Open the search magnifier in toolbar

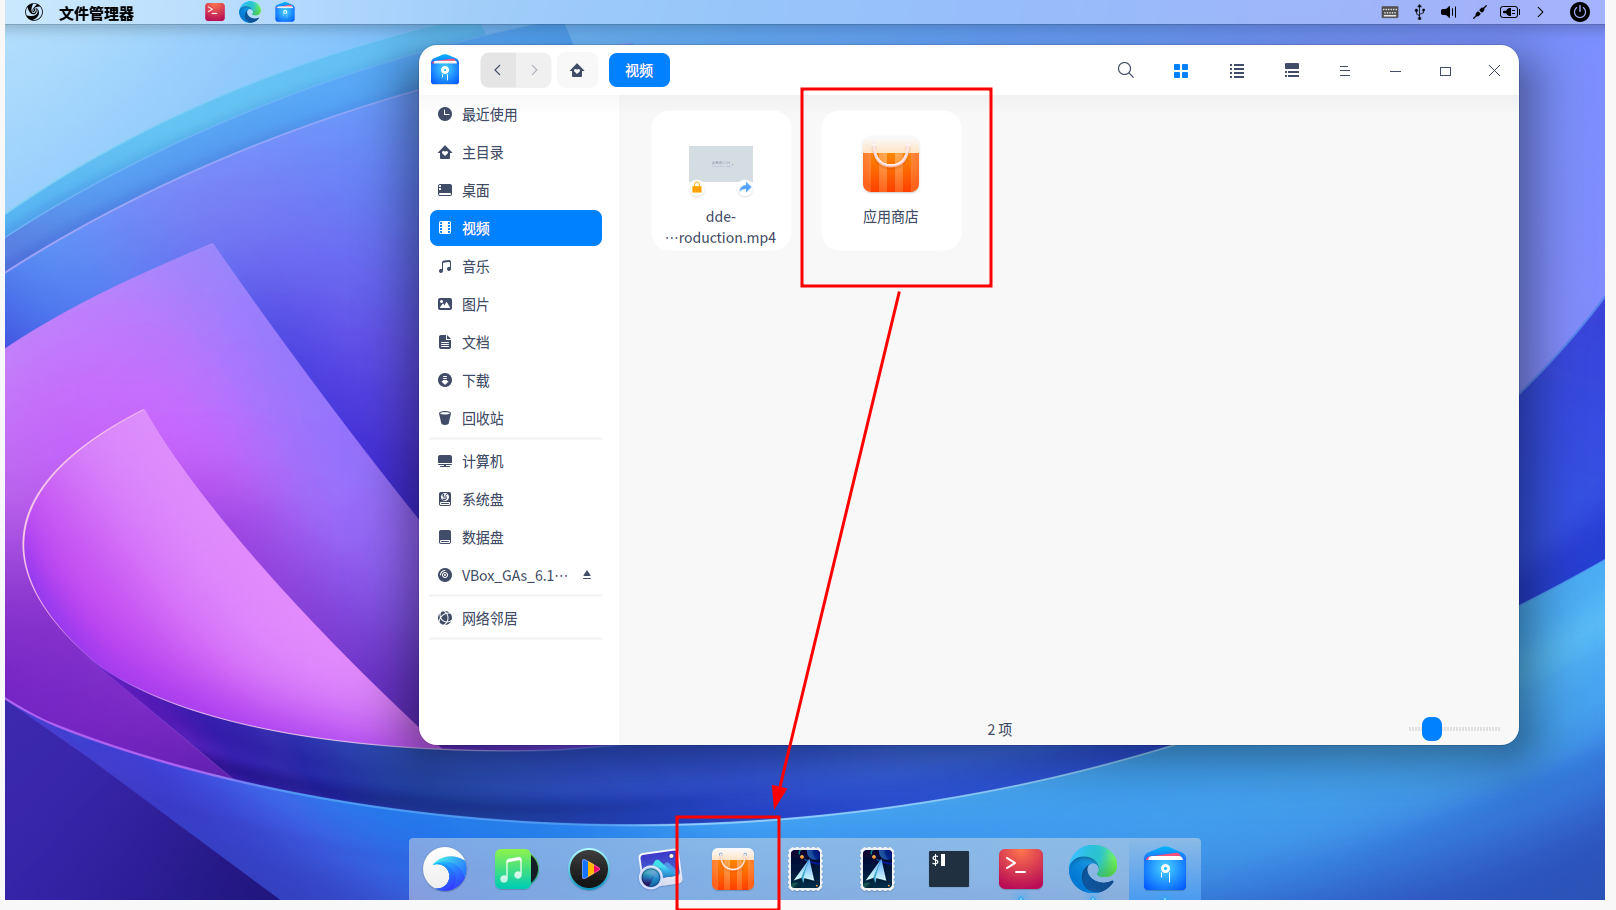1126,70
